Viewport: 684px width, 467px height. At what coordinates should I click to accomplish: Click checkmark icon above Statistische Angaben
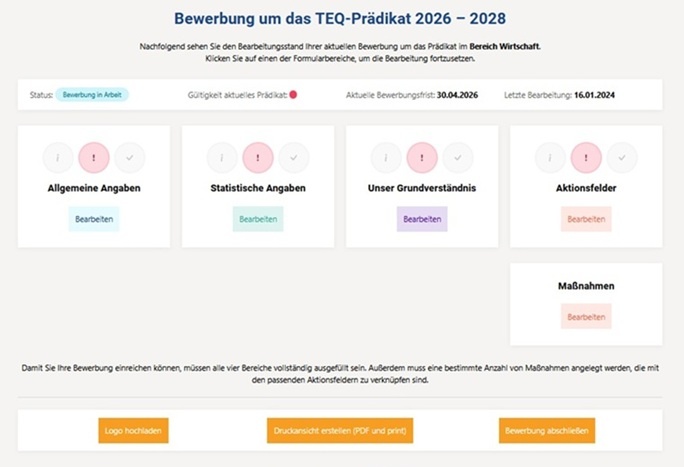coord(294,157)
